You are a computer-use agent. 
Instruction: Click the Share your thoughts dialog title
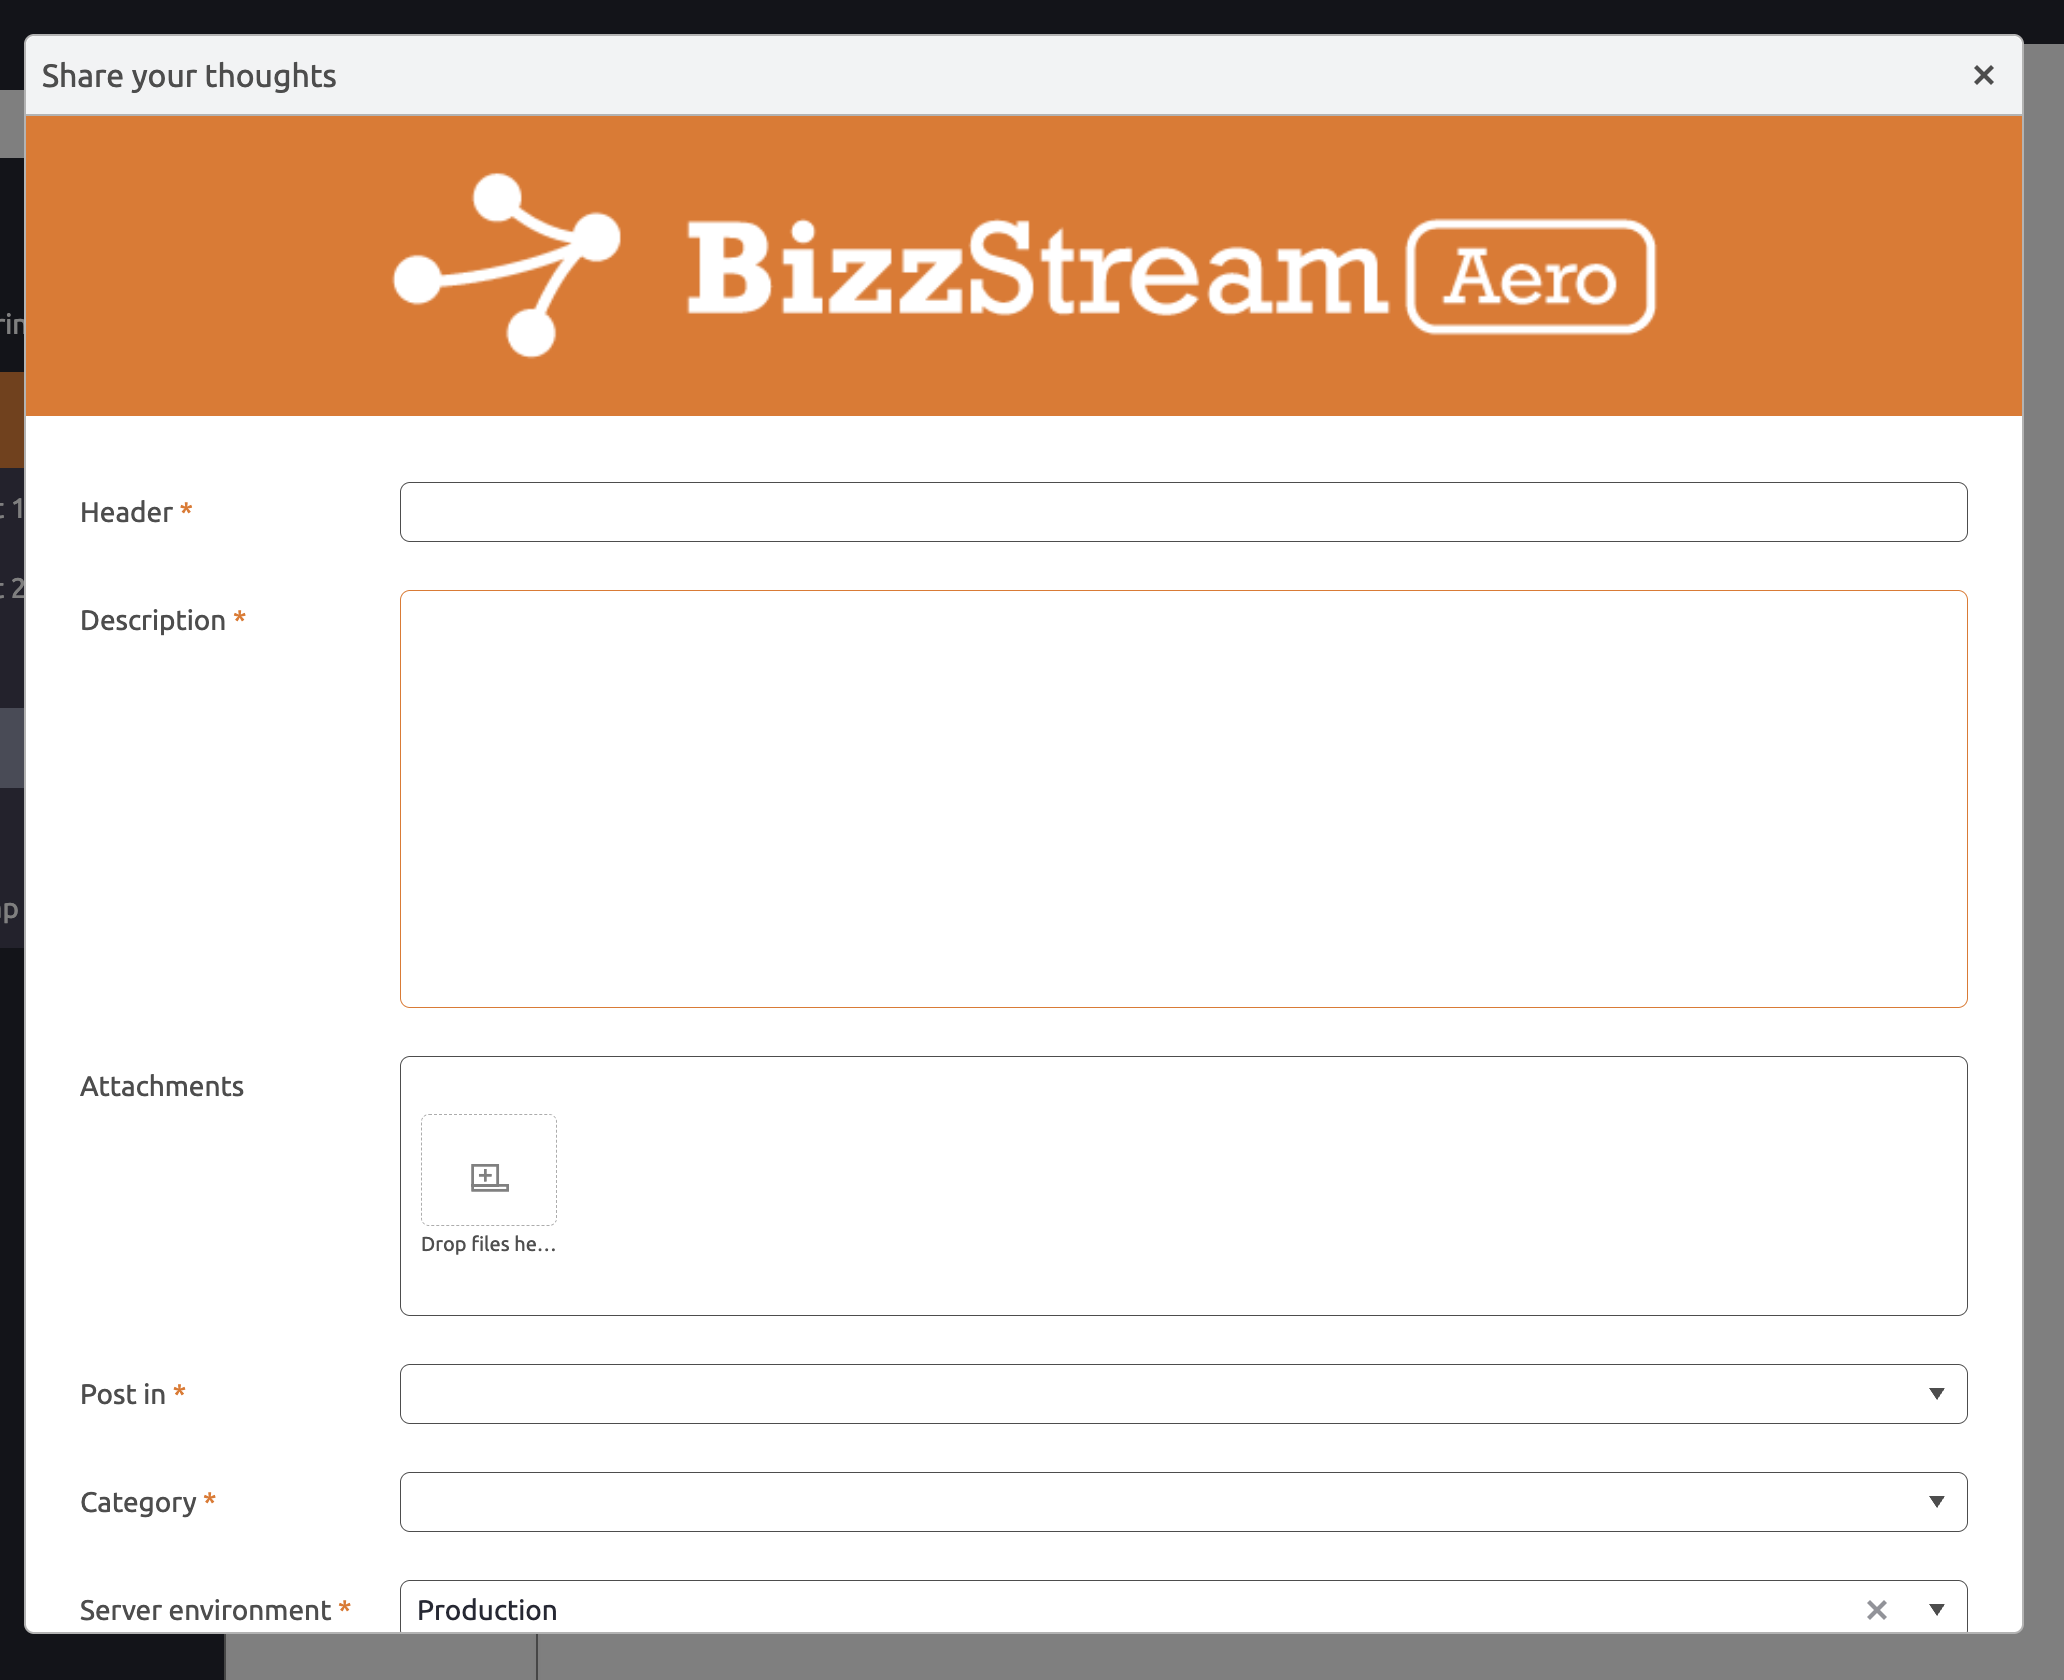(189, 76)
